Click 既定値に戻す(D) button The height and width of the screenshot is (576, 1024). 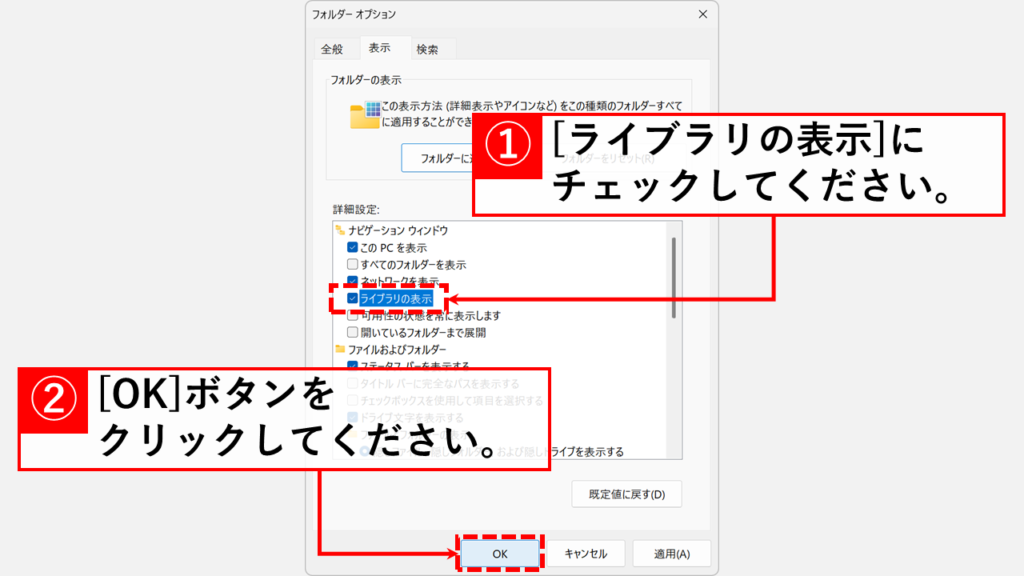[x=627, y=494]
